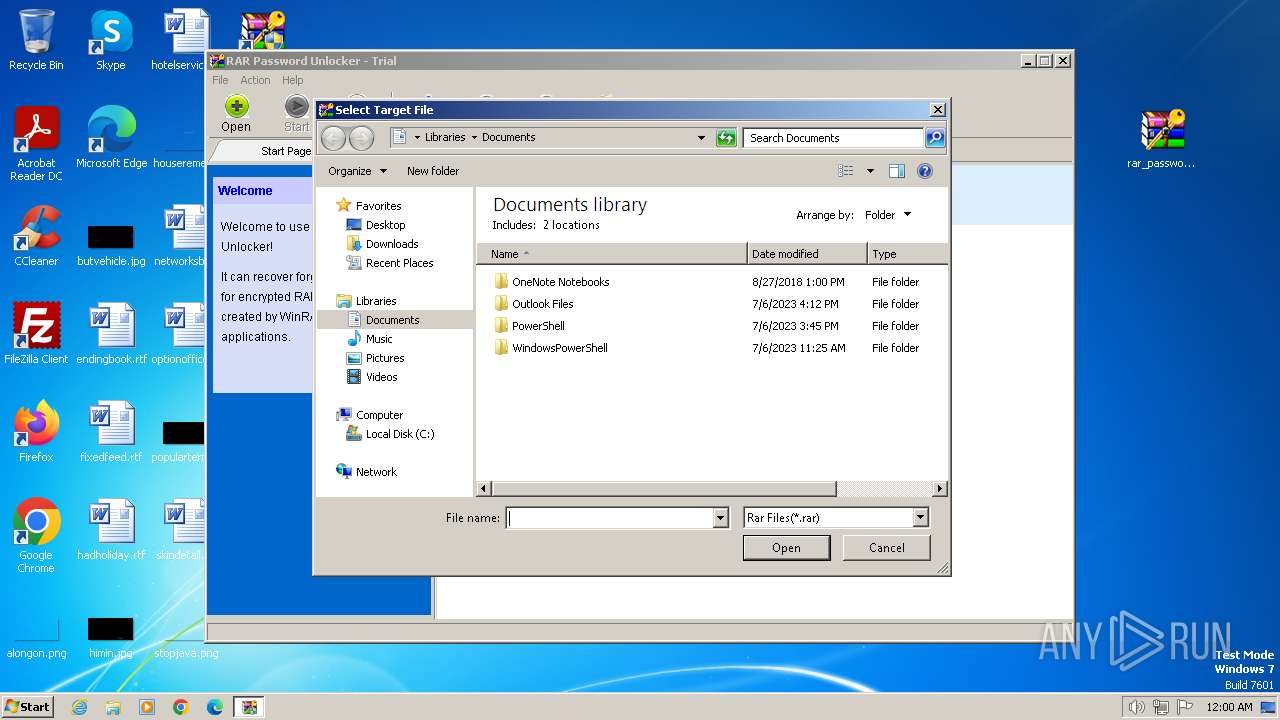Open the fixedfeed.rtf desktop document
The width and height of the screenshot is (1280, 720).
pos(111,432)
